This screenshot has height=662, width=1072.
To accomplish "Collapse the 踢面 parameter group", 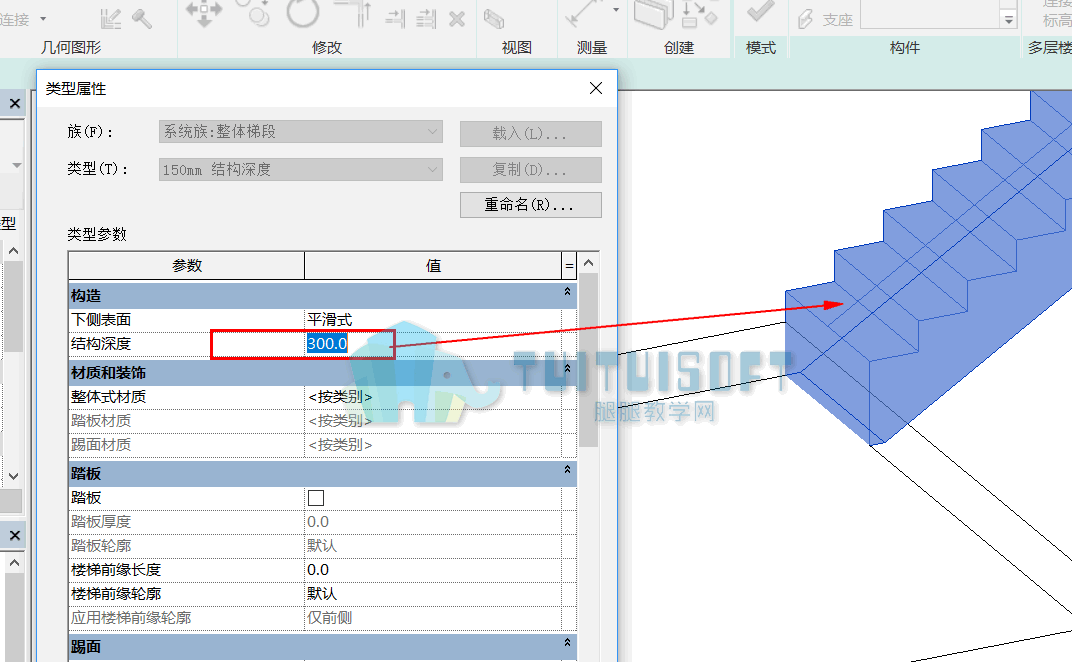I will 567,643.
